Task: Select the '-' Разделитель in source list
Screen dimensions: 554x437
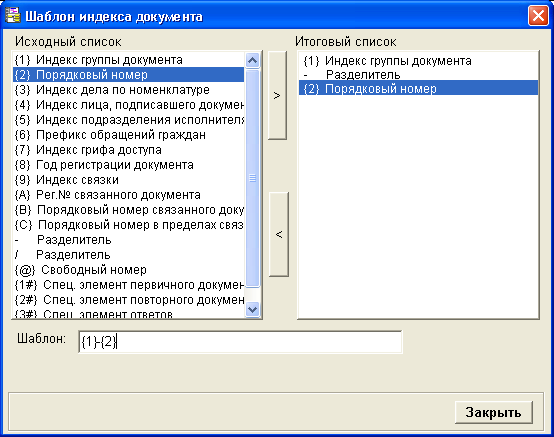Action: 129,240
